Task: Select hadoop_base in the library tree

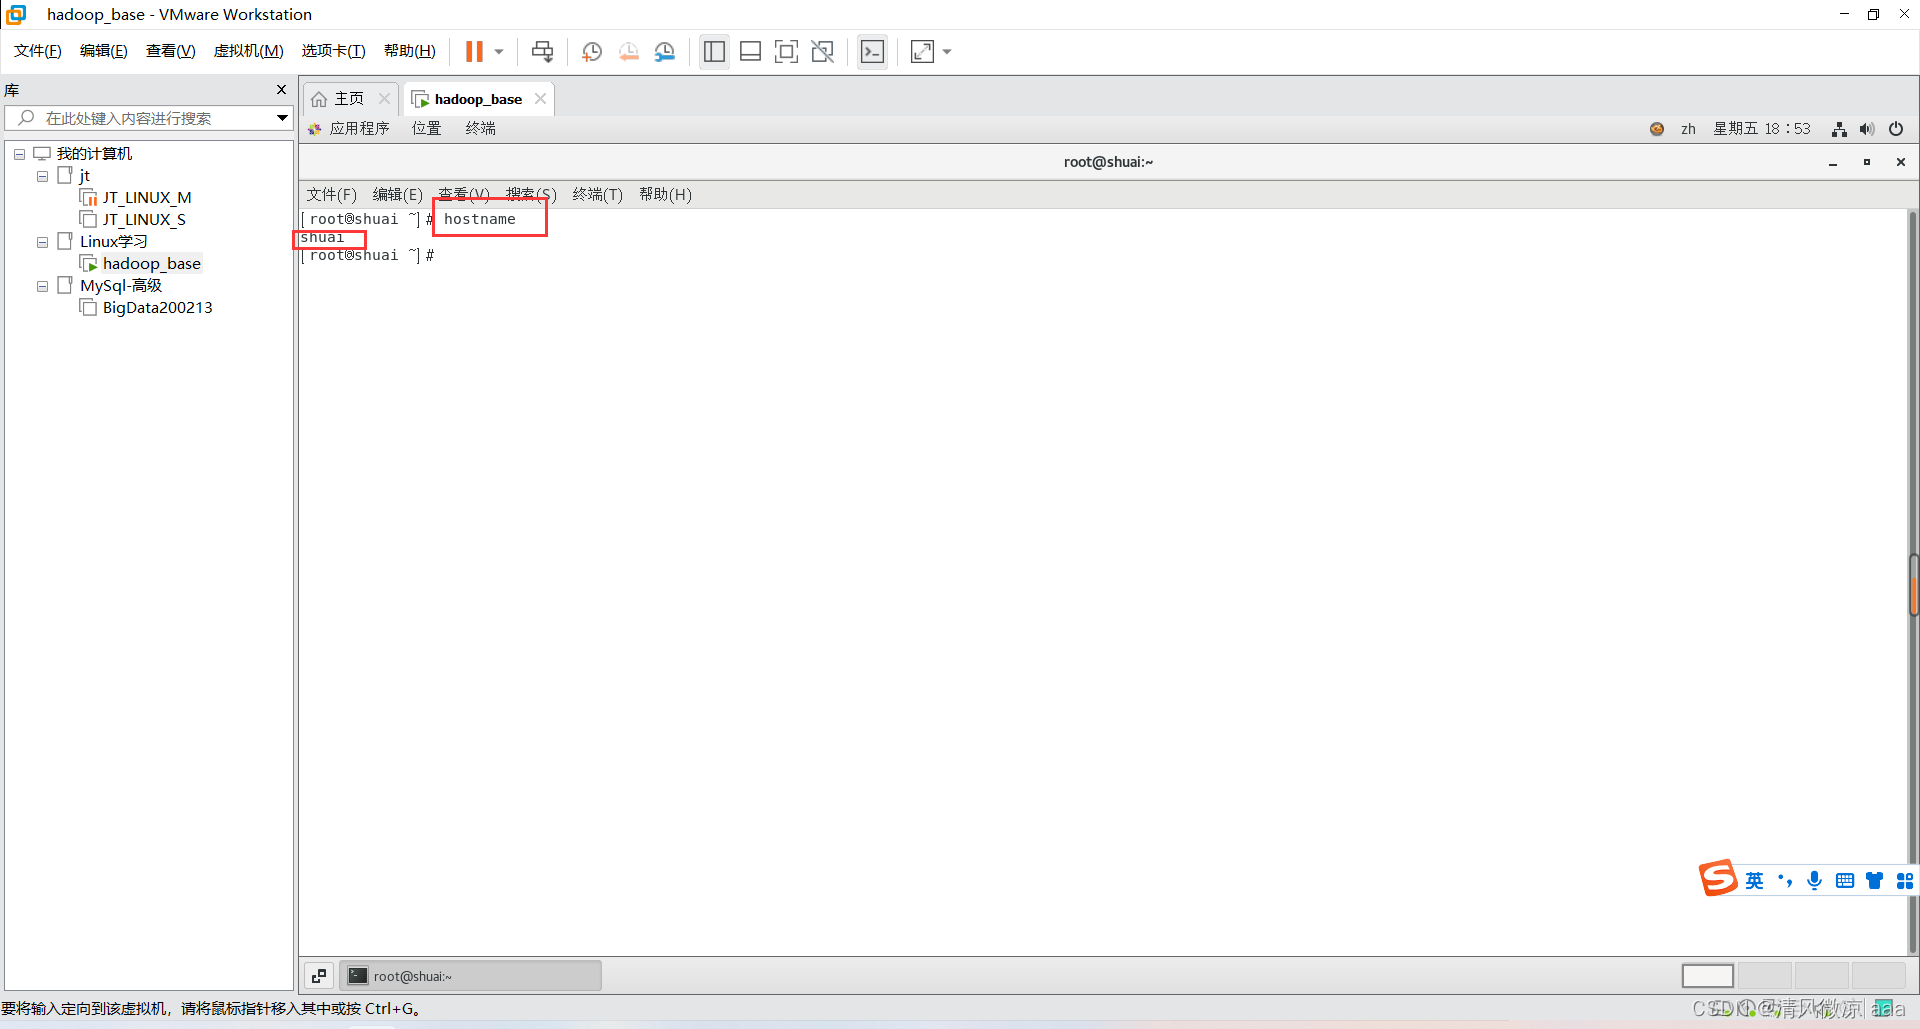Action: click(x=141, y=264)
